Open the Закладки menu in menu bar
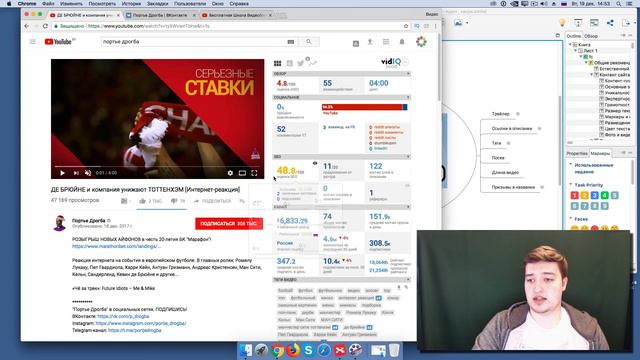 coord(158,4)
